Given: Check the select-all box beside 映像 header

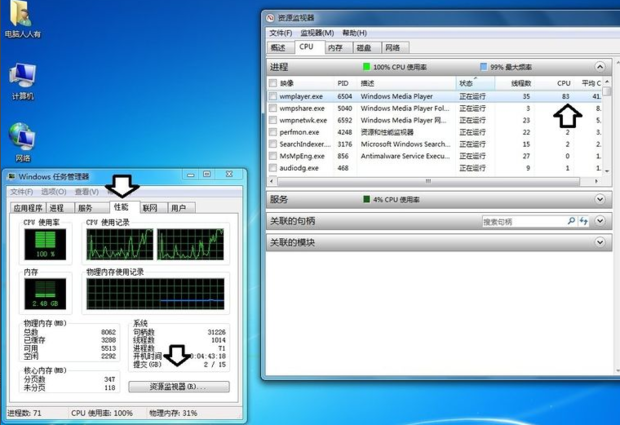Looking at the screenshot, I should [272, 83].
